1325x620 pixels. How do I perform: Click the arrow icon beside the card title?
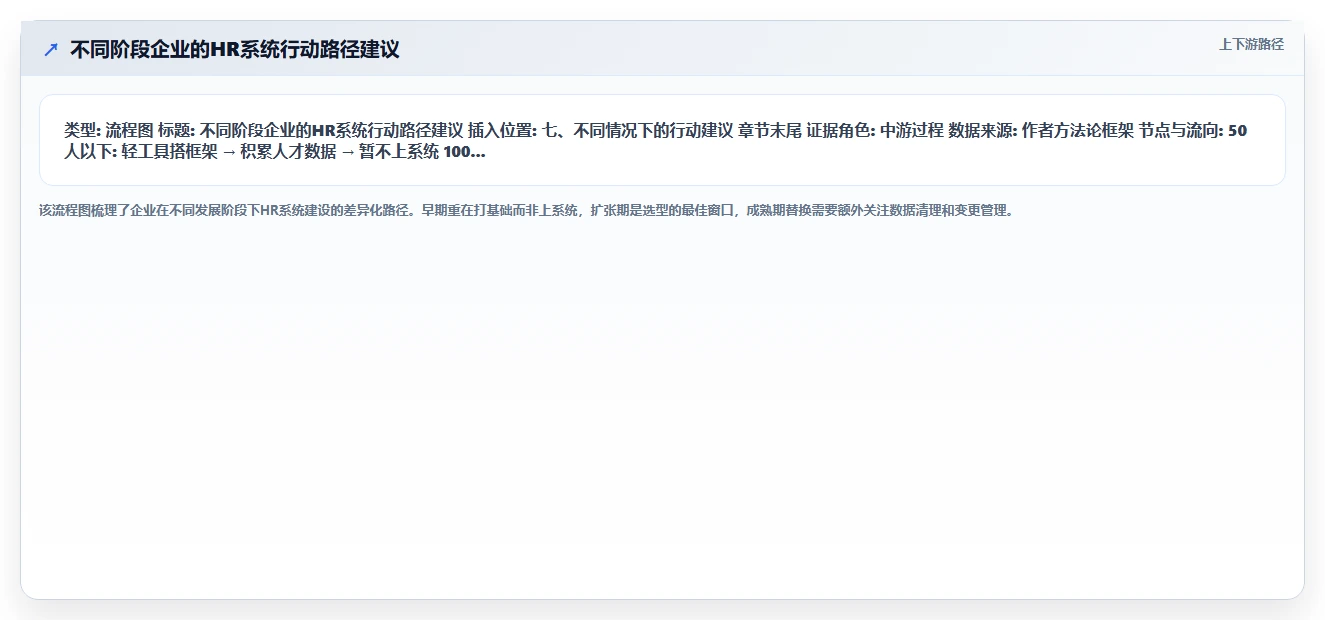click(51, 49)
